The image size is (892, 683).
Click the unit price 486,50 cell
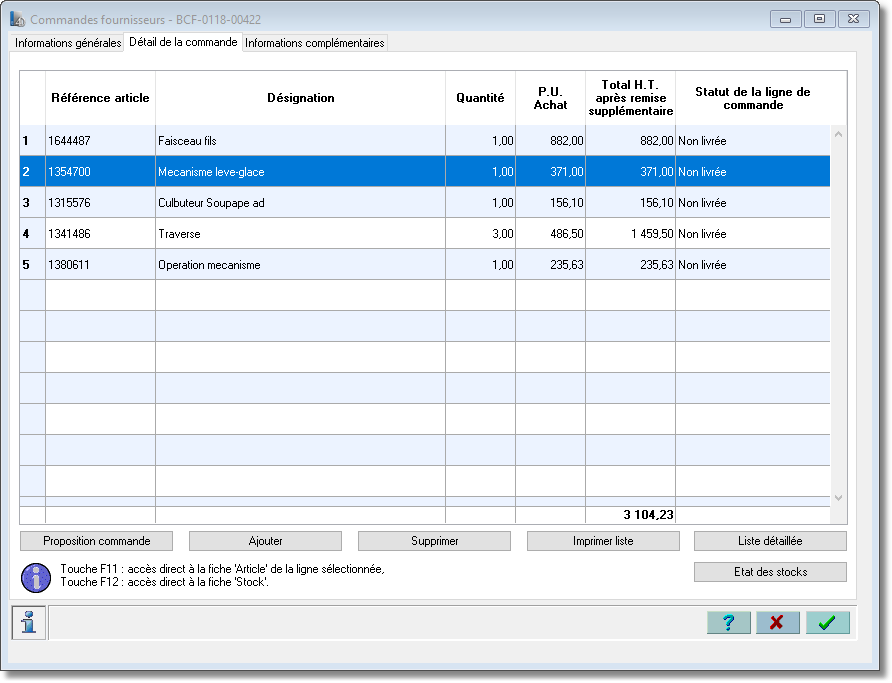[550, 234]
